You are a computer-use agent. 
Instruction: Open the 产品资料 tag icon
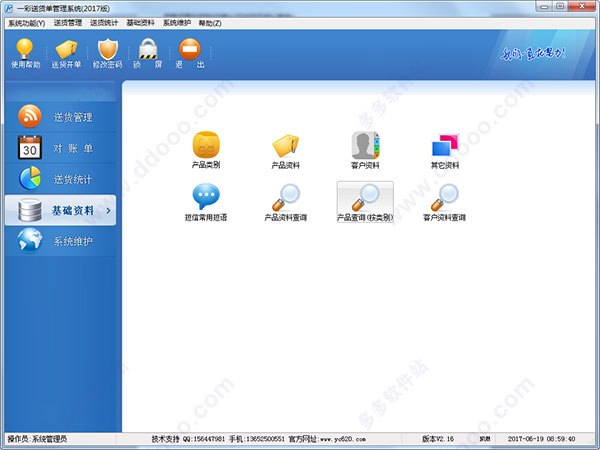[285, 151]
